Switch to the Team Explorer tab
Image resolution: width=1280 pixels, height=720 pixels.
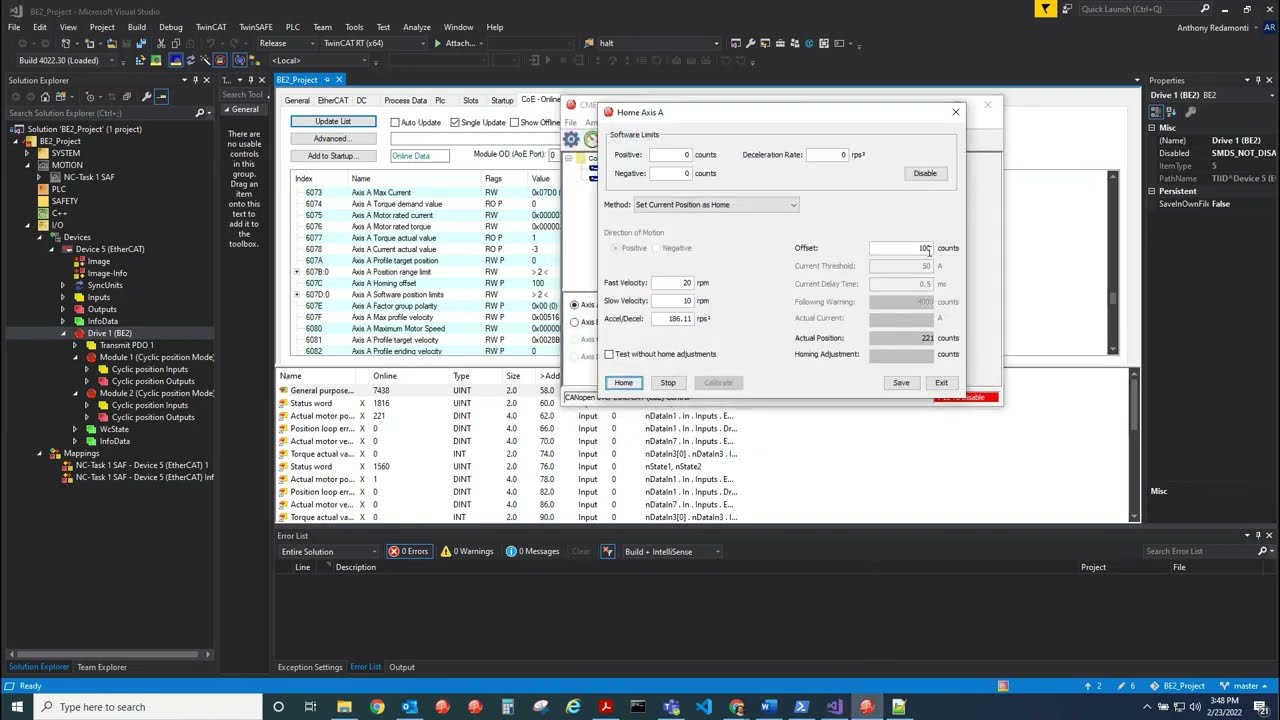(x=102, y=667)
